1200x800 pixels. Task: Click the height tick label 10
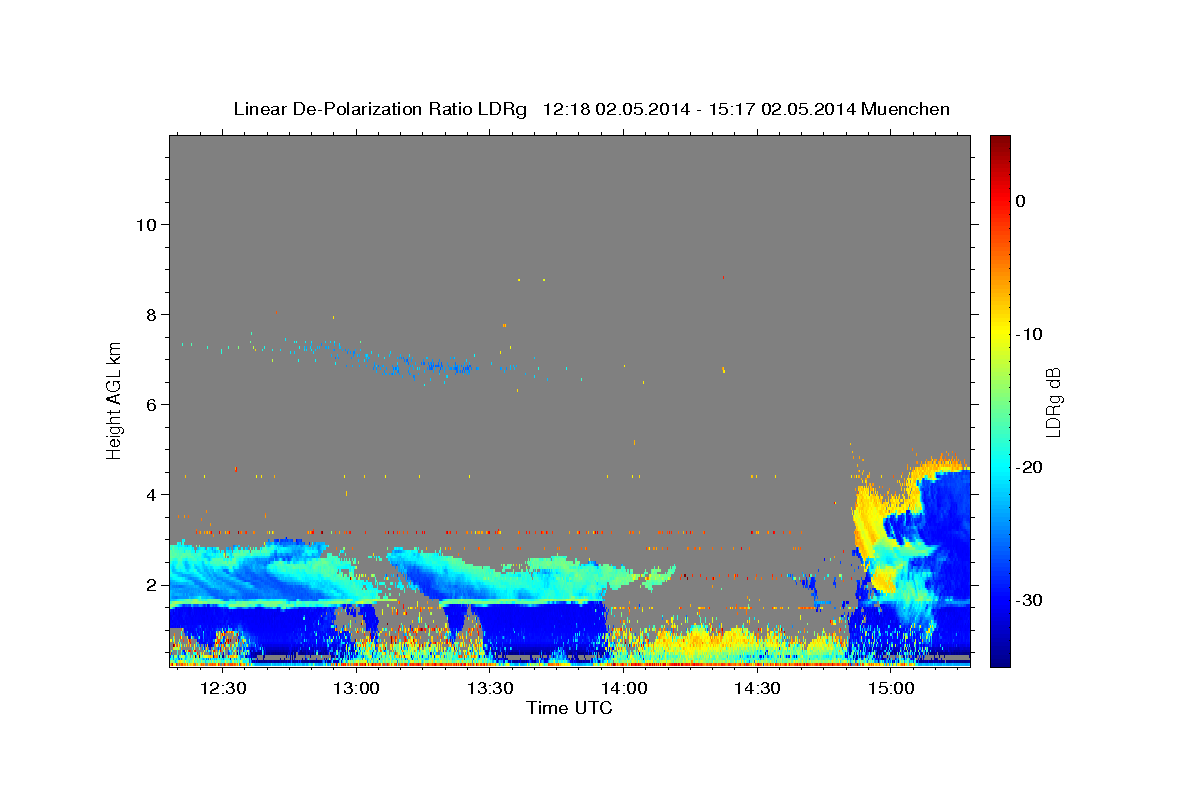tap(148, 225)
